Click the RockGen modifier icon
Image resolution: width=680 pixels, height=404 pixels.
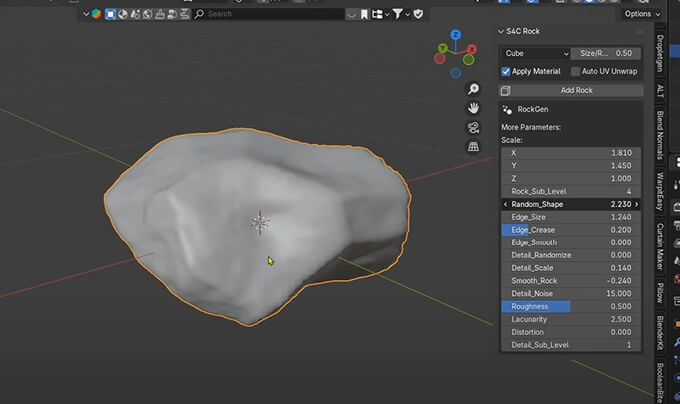pos(507,109)
